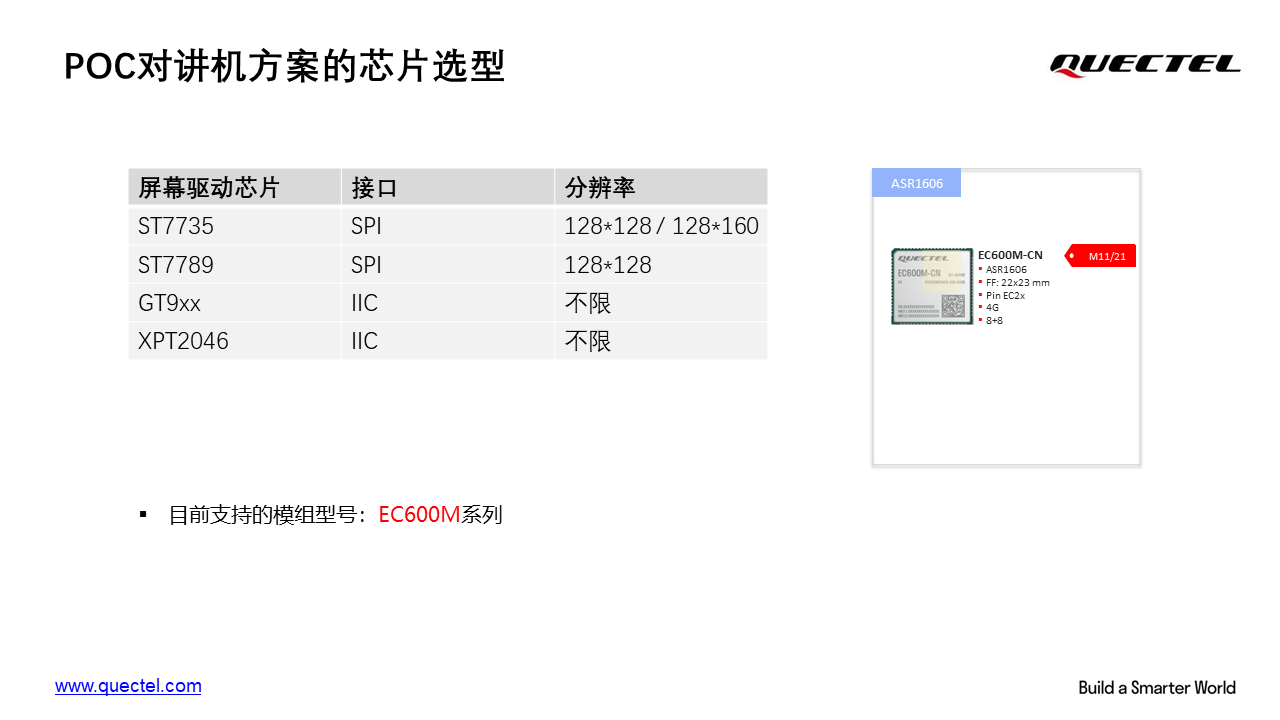The height and width of the screenshot is (720, 1280).
Task: Open the www.quectel.com link
Action: [x=128, y=686]
